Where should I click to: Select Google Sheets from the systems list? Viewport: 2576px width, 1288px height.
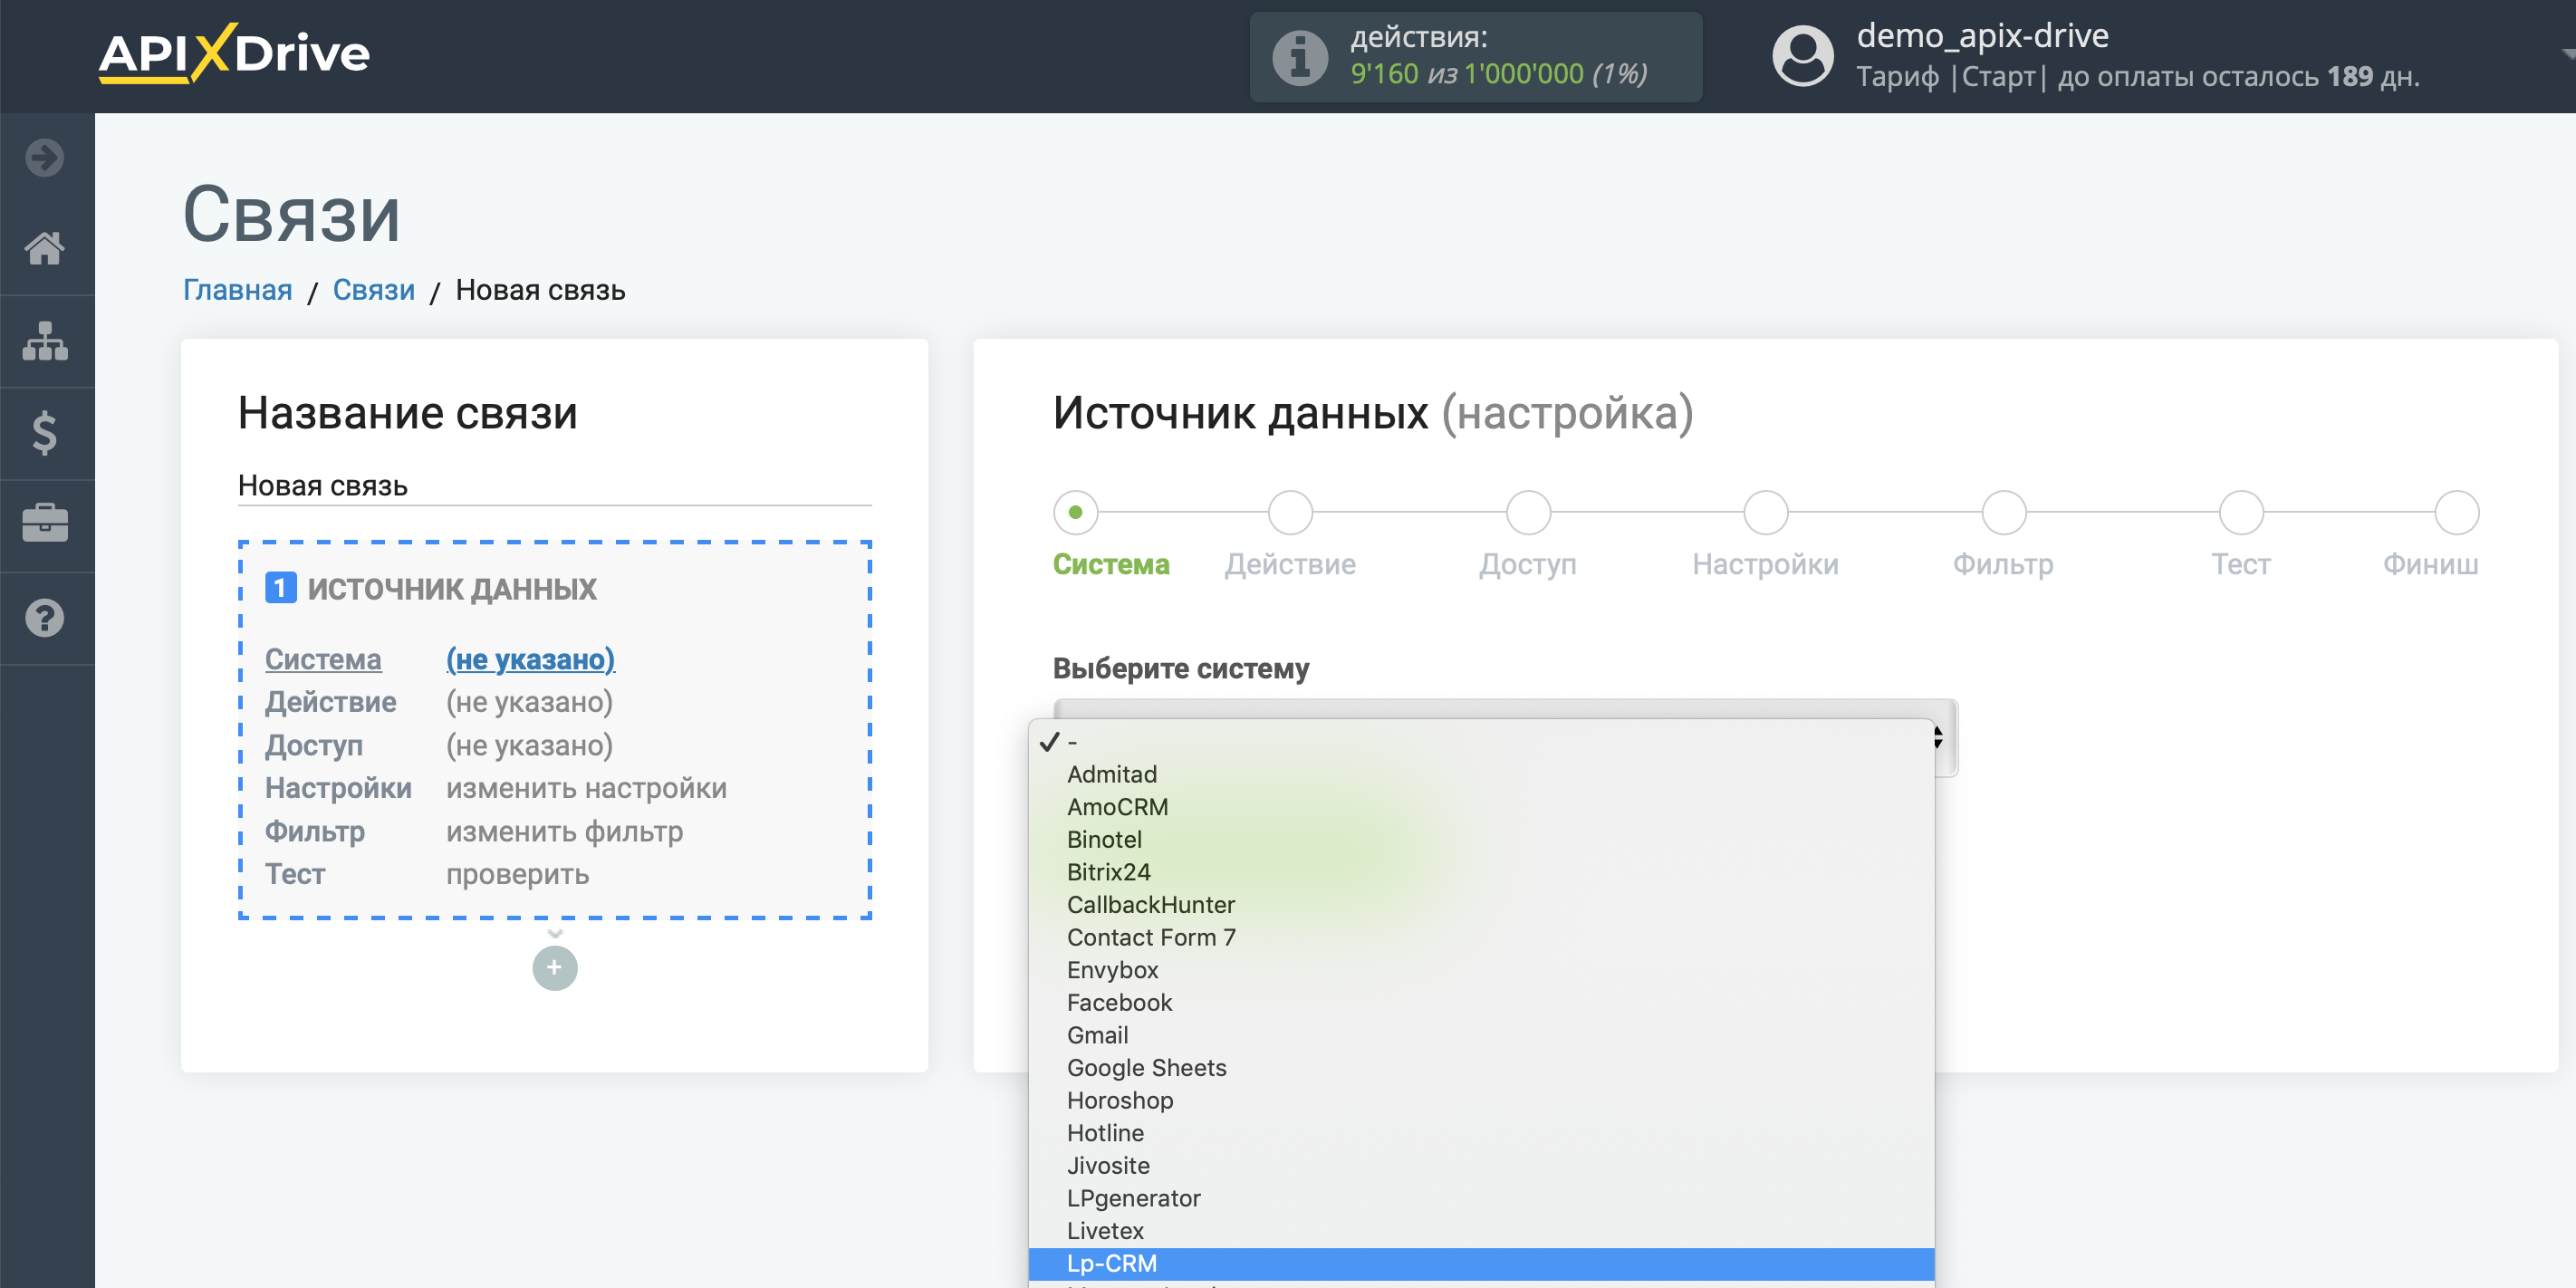[x=1145, y=1068]
